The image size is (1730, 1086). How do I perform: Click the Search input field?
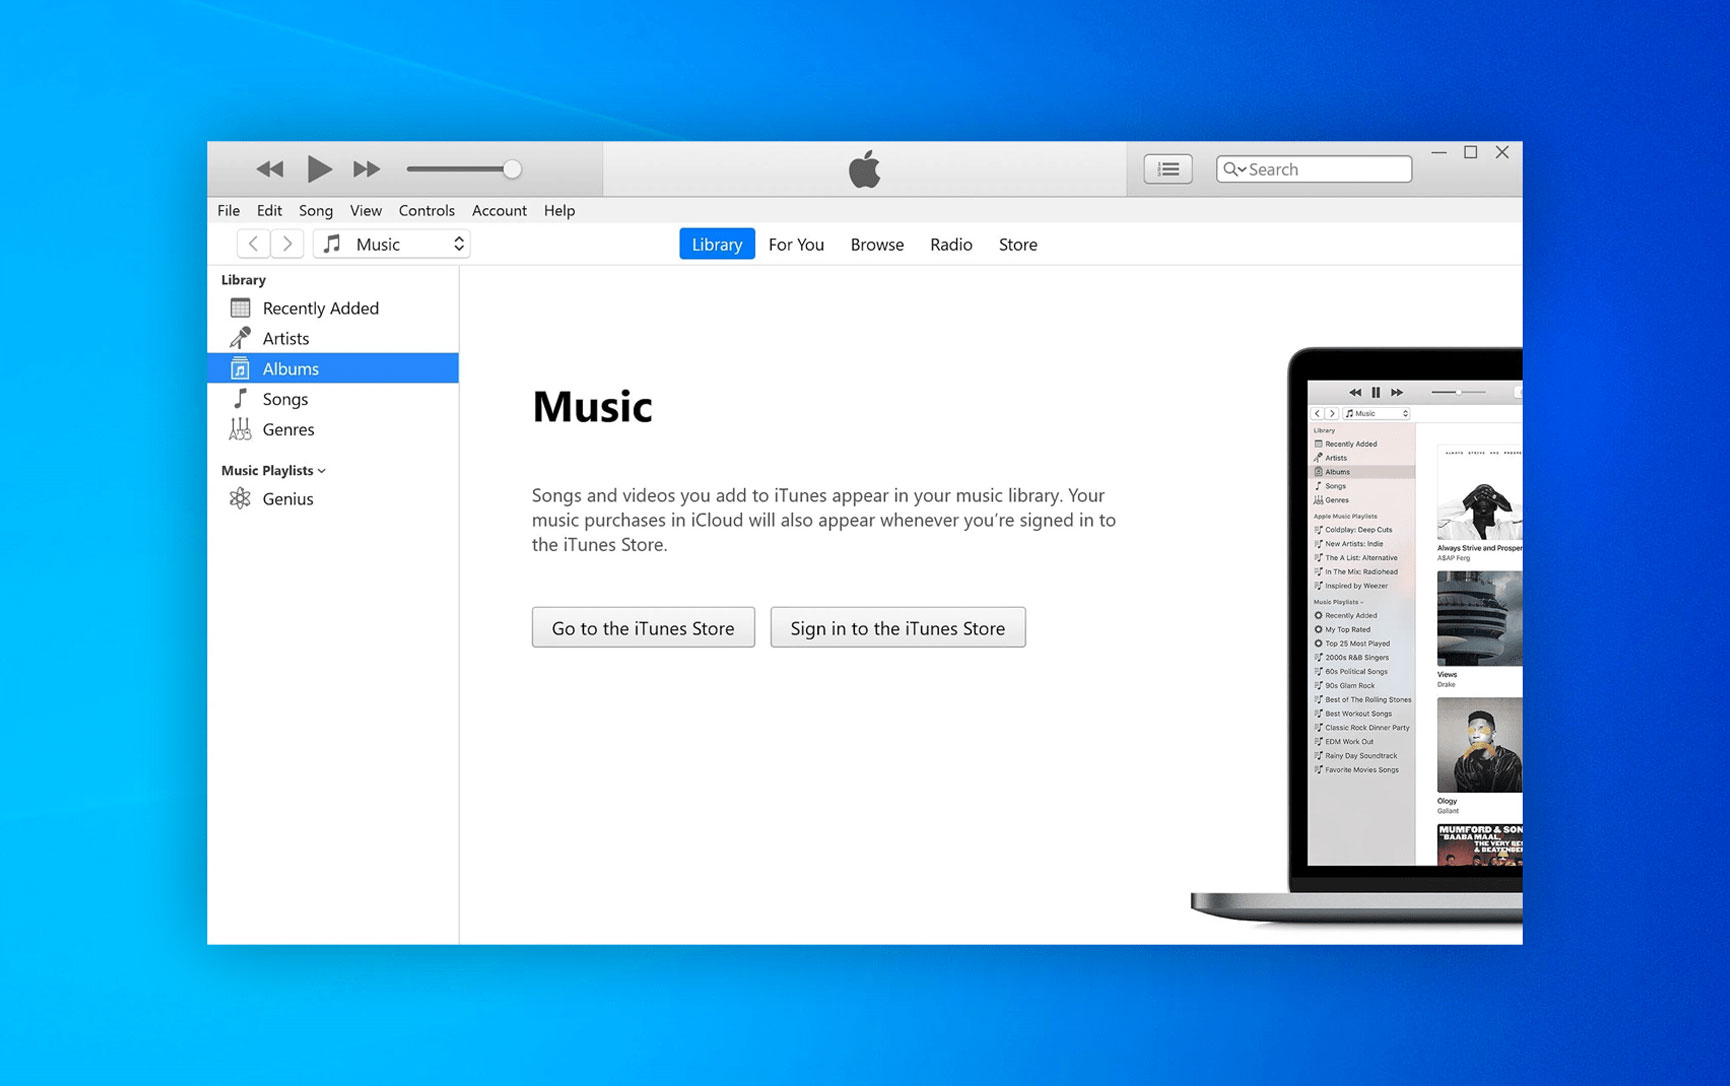click(1314, 169)
